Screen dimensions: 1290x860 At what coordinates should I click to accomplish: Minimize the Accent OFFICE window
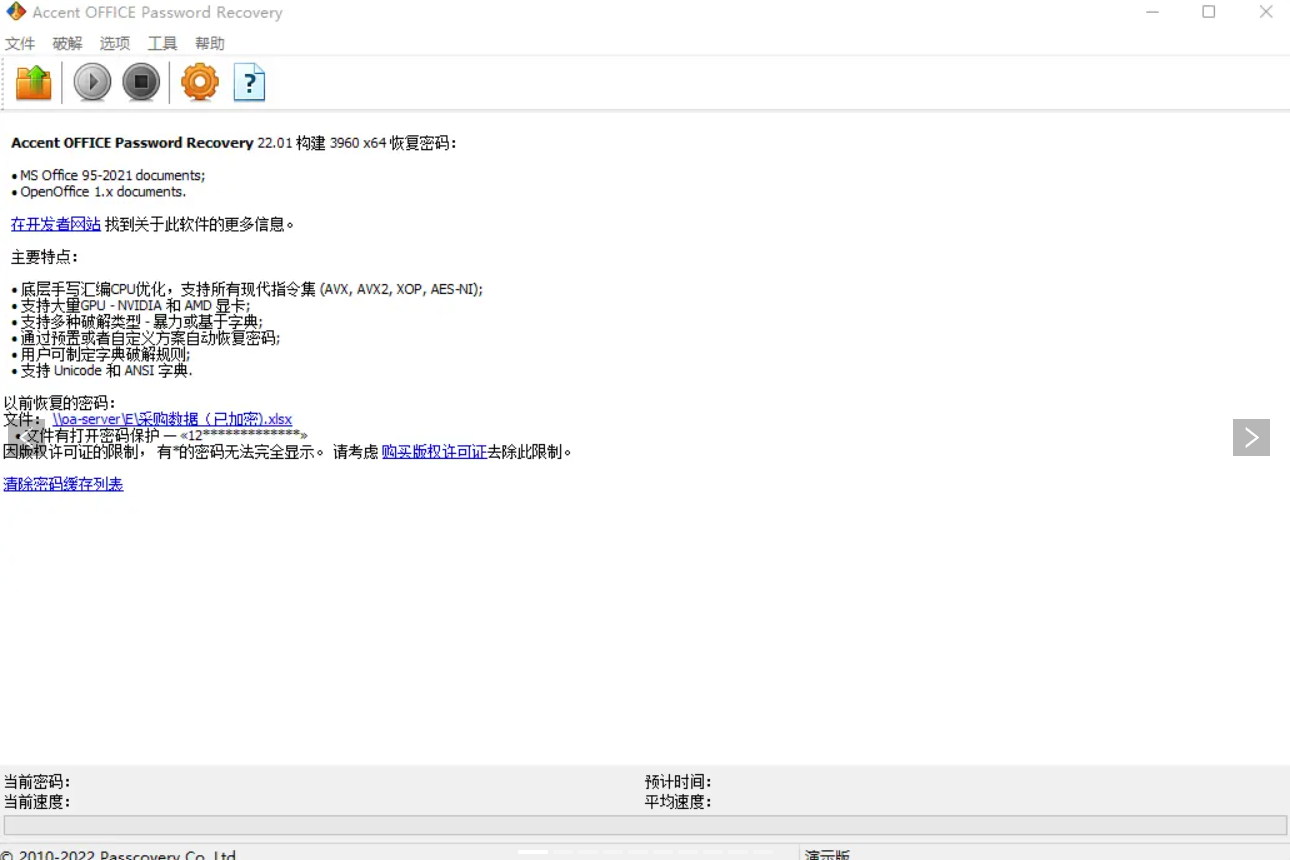pyautogui.click(x=1153, y=12)
